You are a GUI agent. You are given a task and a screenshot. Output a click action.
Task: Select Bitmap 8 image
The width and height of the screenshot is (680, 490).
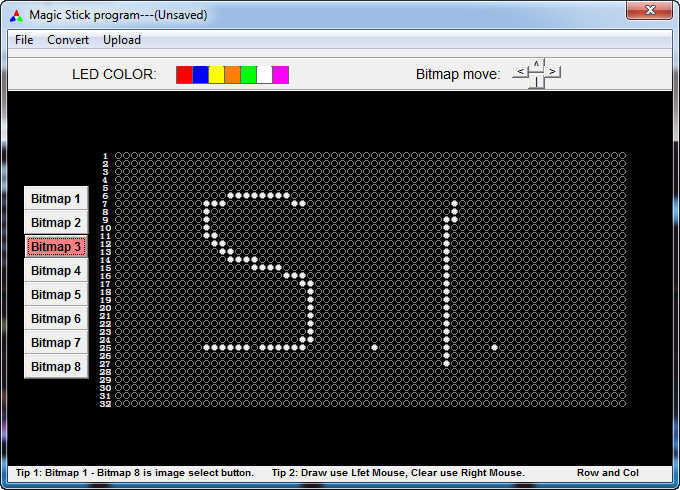56,366
